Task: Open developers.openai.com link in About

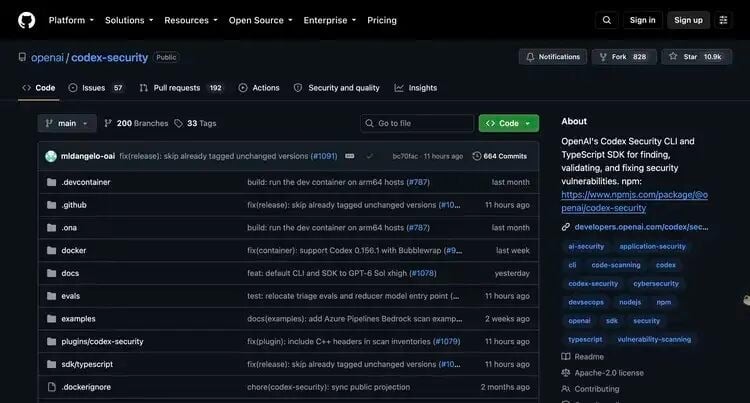Action: click(x=641, y=227)
